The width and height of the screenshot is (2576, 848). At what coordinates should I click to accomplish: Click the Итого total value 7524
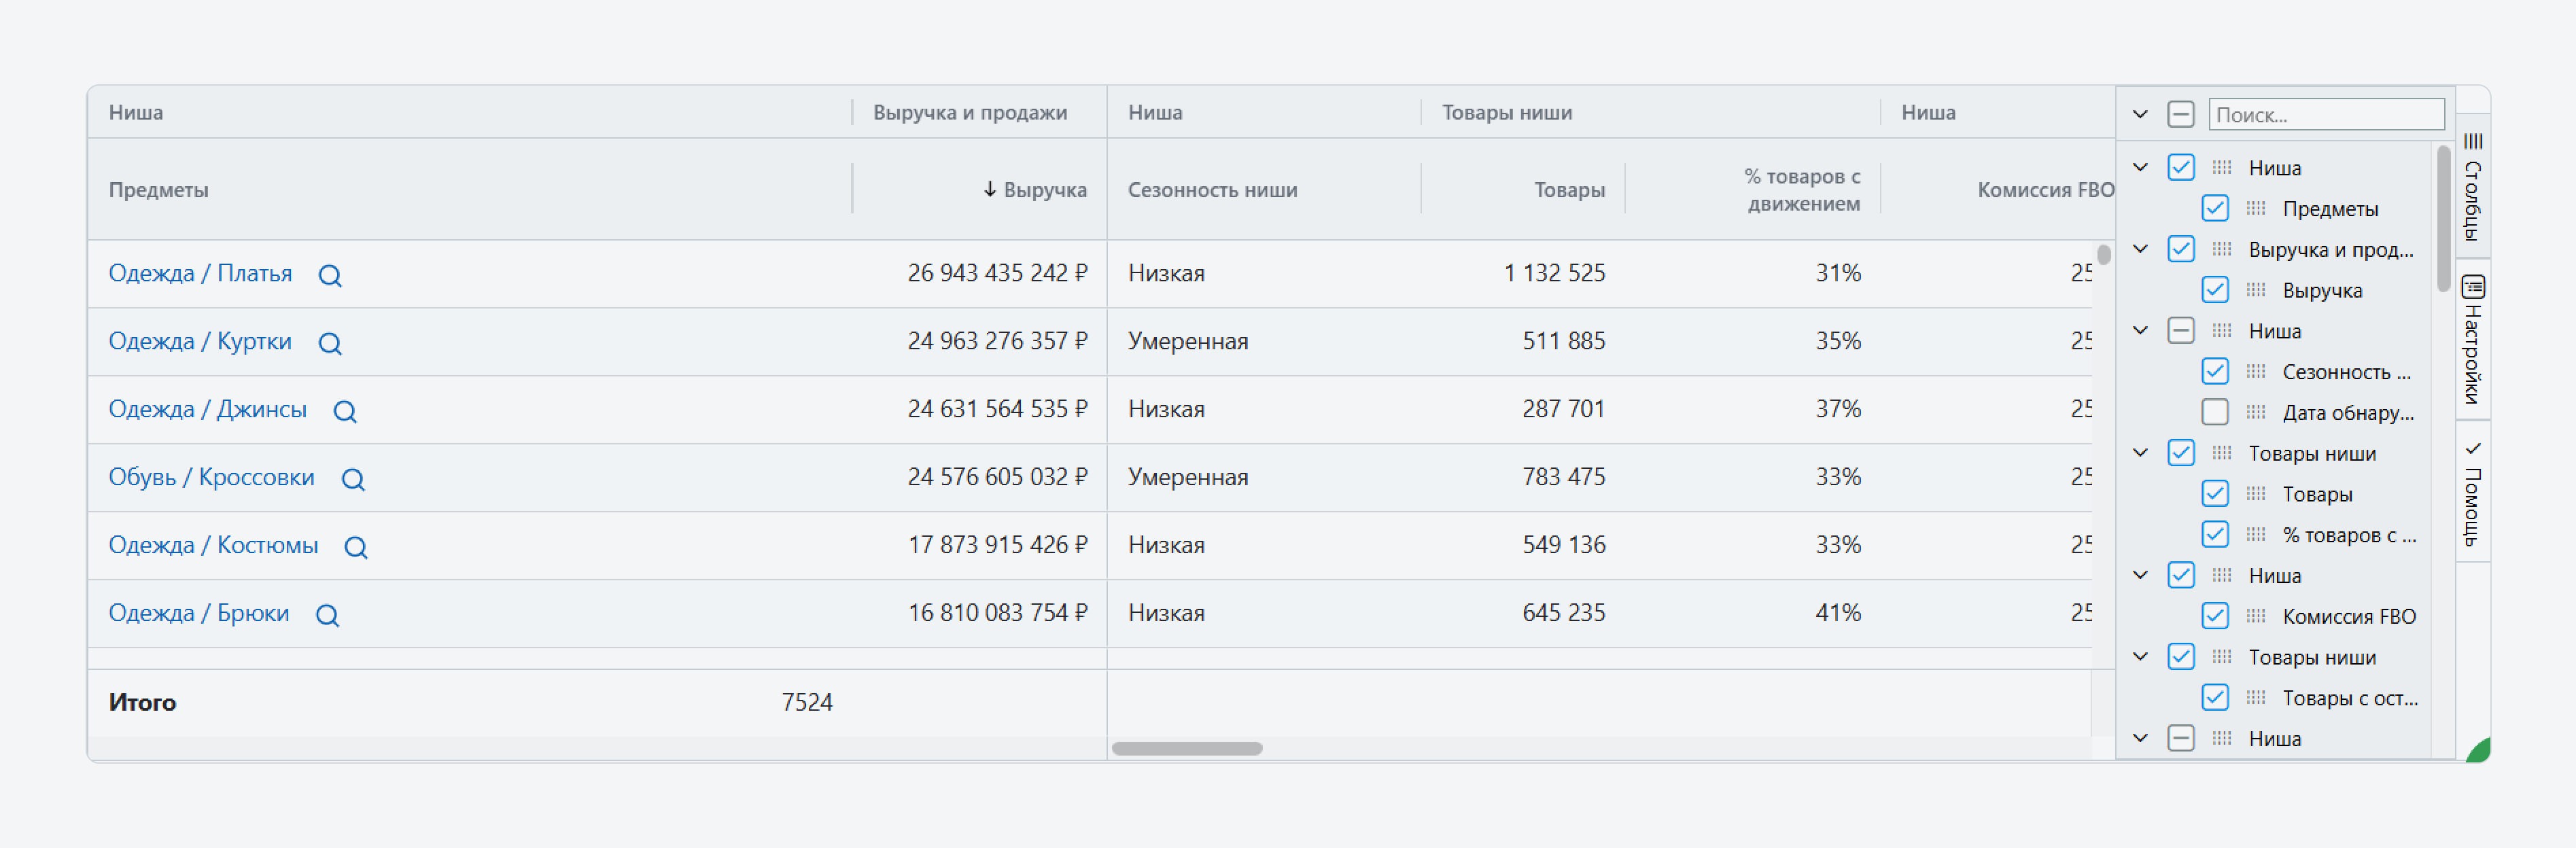pos(806,702)
